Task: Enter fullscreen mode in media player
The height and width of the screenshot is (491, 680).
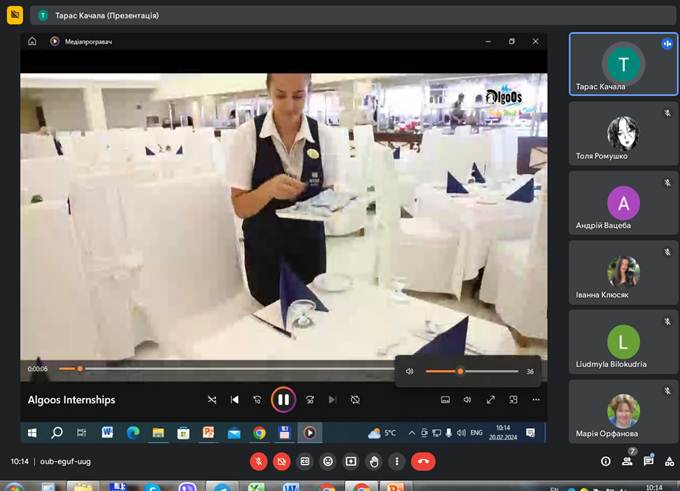Action: pyautogui.click(x=491, y=400)
